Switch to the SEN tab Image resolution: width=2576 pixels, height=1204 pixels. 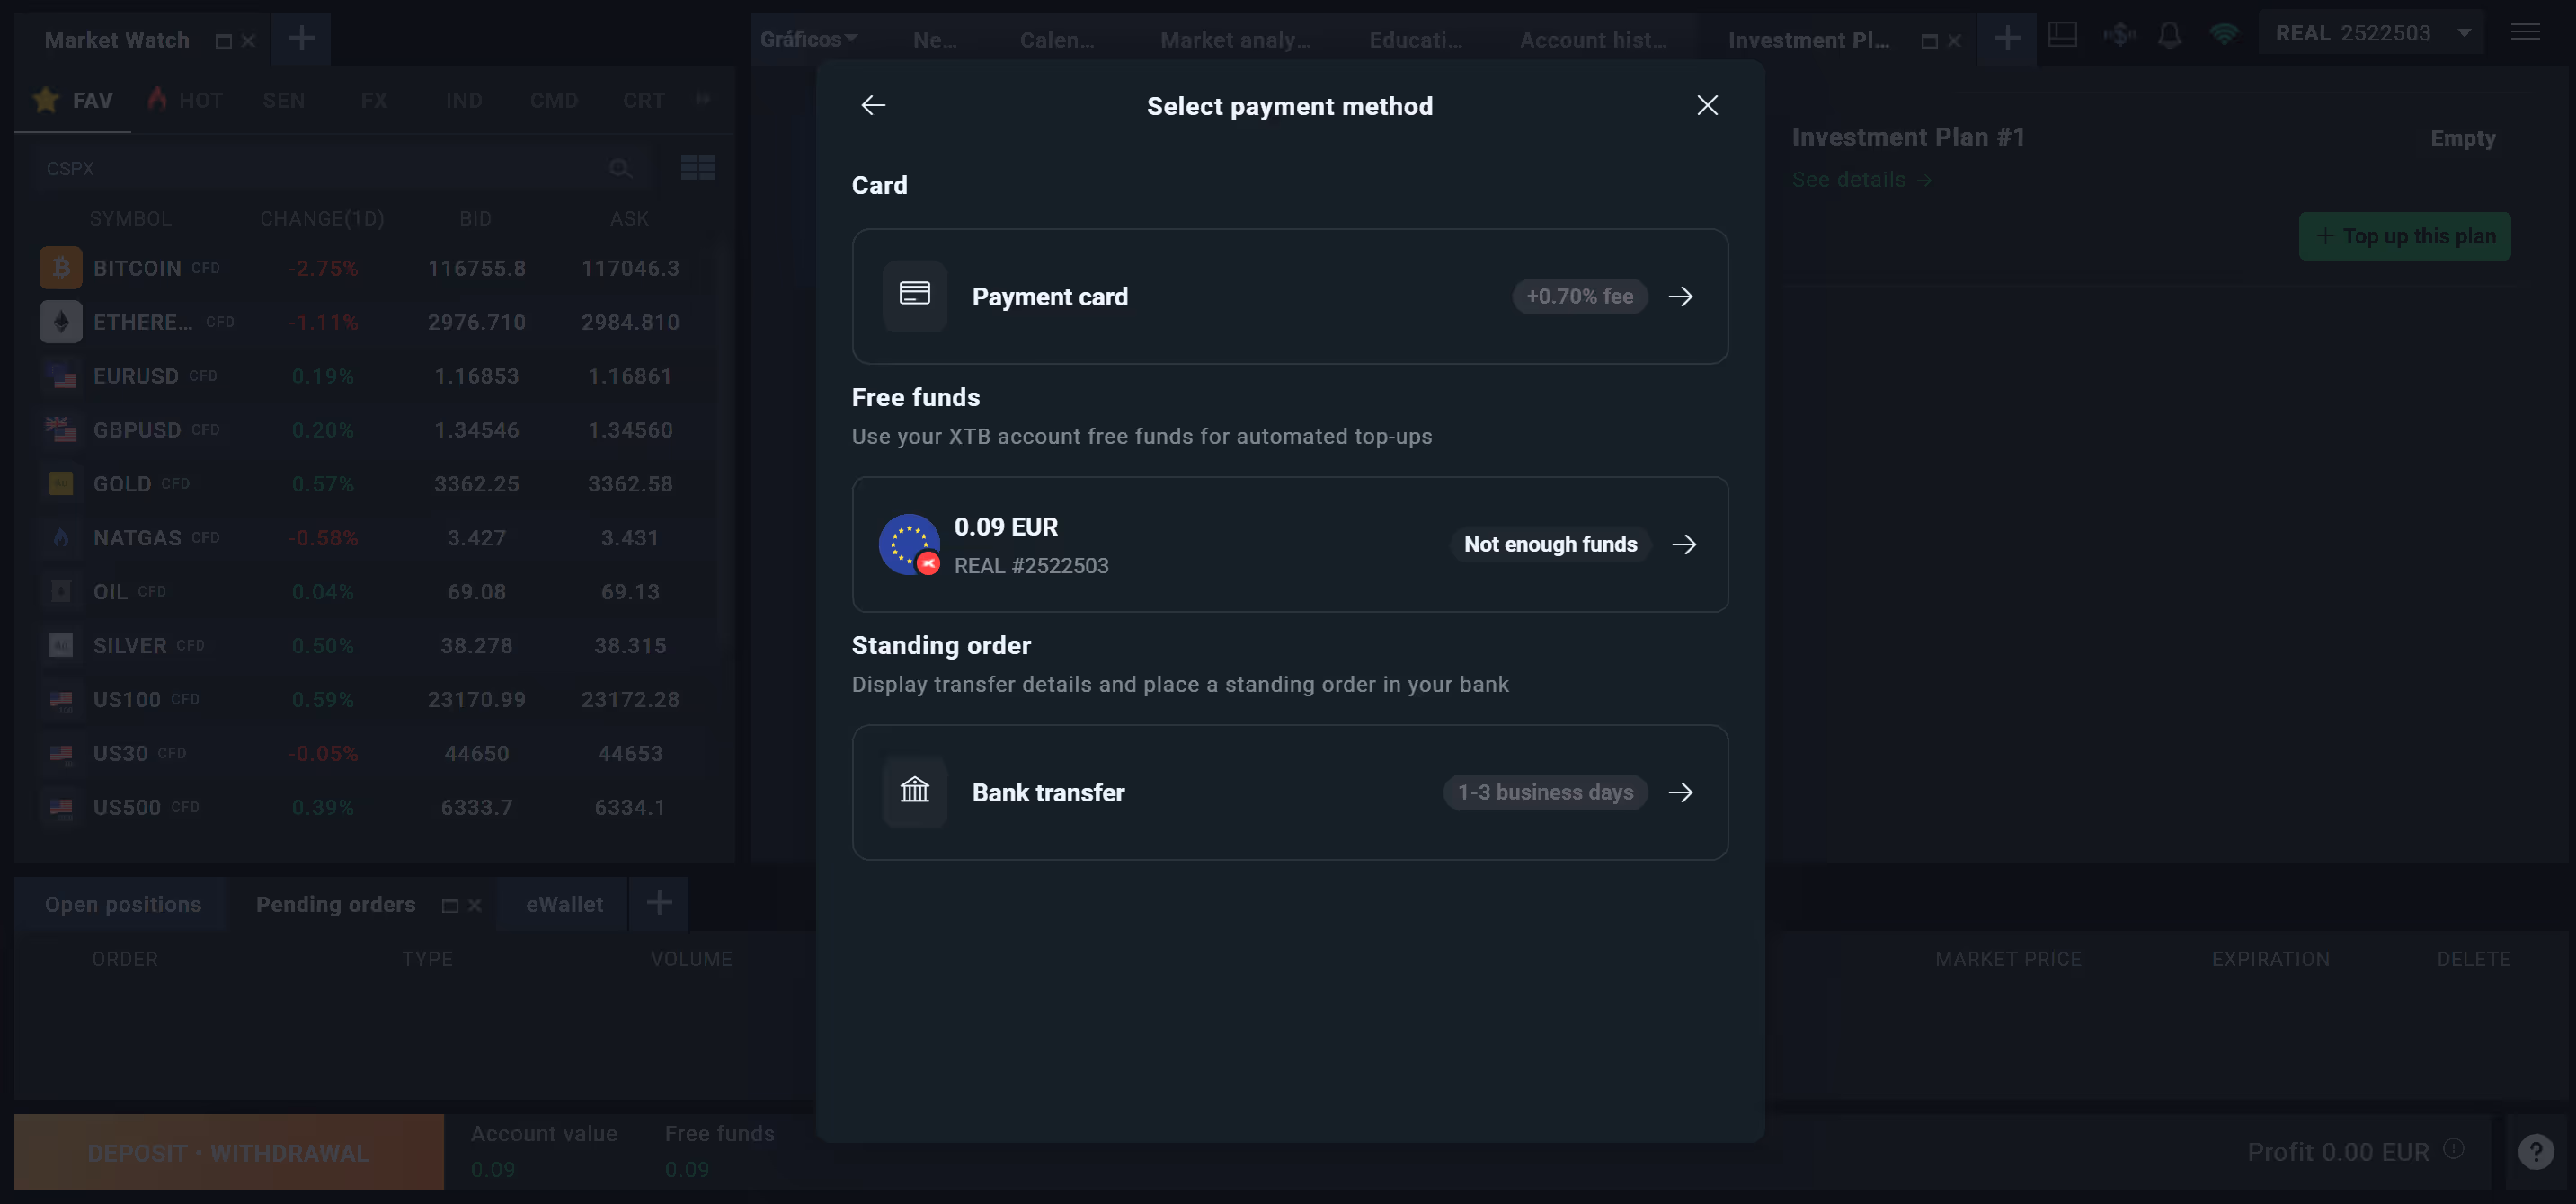point(283,100)
